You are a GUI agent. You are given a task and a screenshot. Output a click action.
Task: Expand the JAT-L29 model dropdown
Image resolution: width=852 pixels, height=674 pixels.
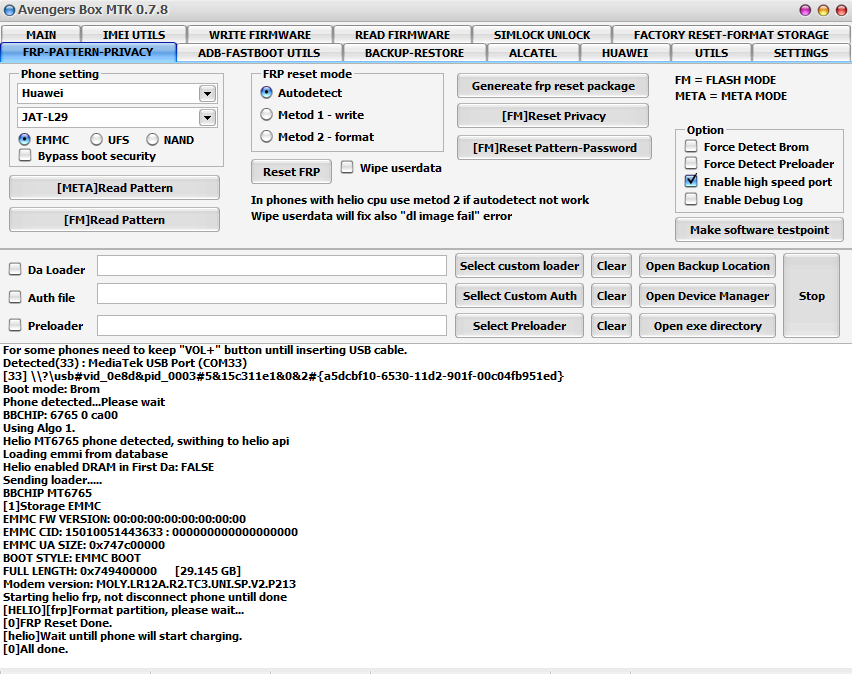coord(207,117)
